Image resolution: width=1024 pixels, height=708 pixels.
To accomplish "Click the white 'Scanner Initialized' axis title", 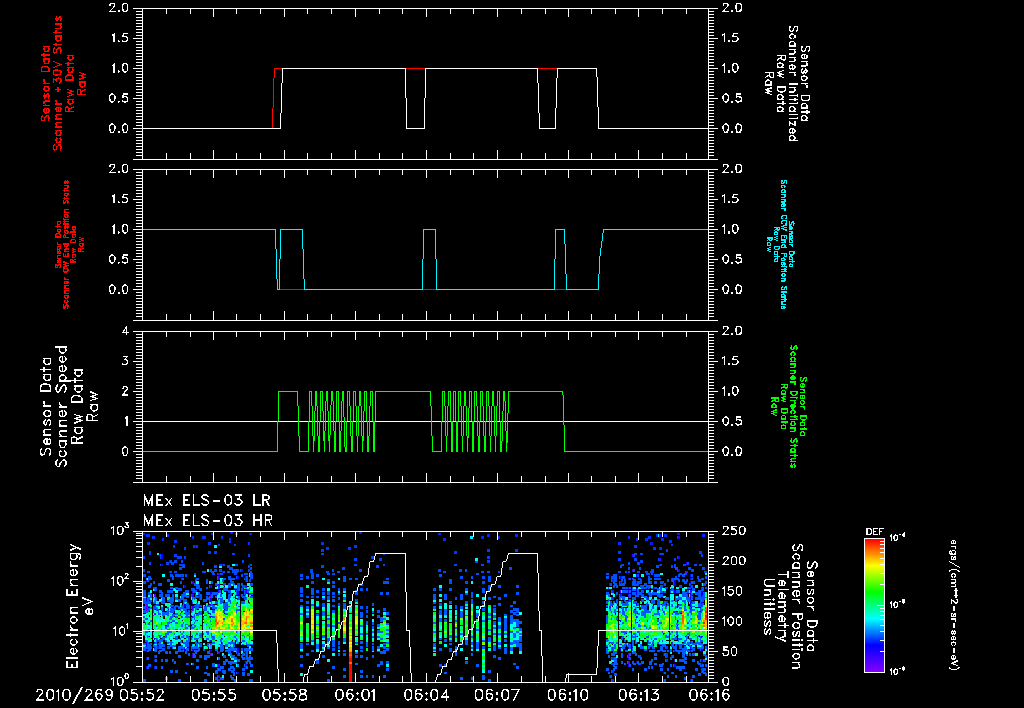I will coord(793,84).
